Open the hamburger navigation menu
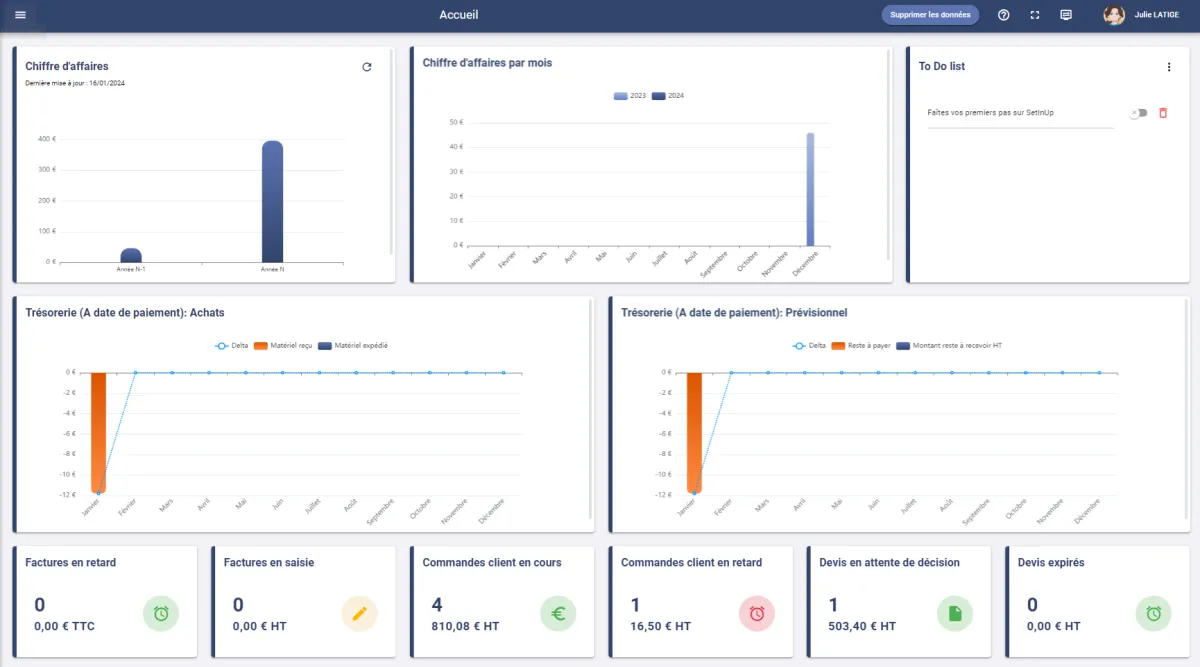This screenshot has height=667, width=1200. coord(20,15)
